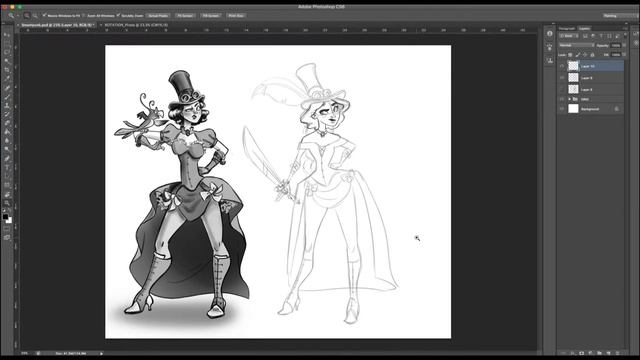
Task: Select the Move tool
Action: point(7,34)
